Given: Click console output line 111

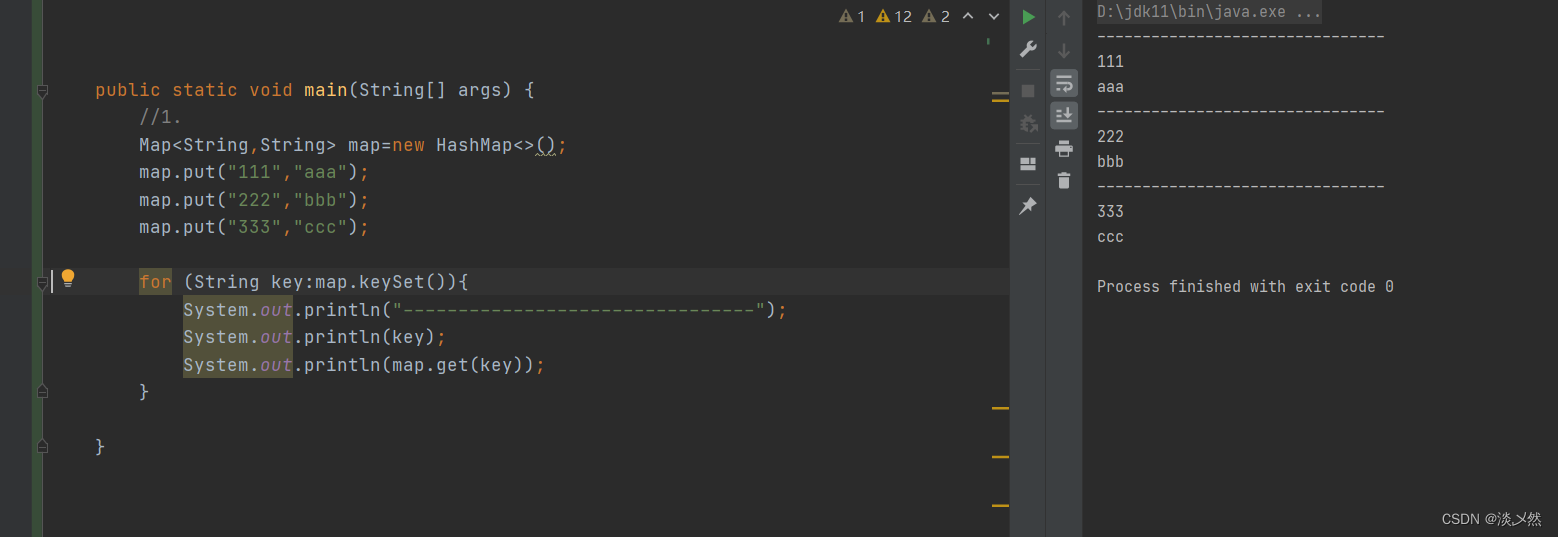Looking at the screenshot, I should (1110, 62).
